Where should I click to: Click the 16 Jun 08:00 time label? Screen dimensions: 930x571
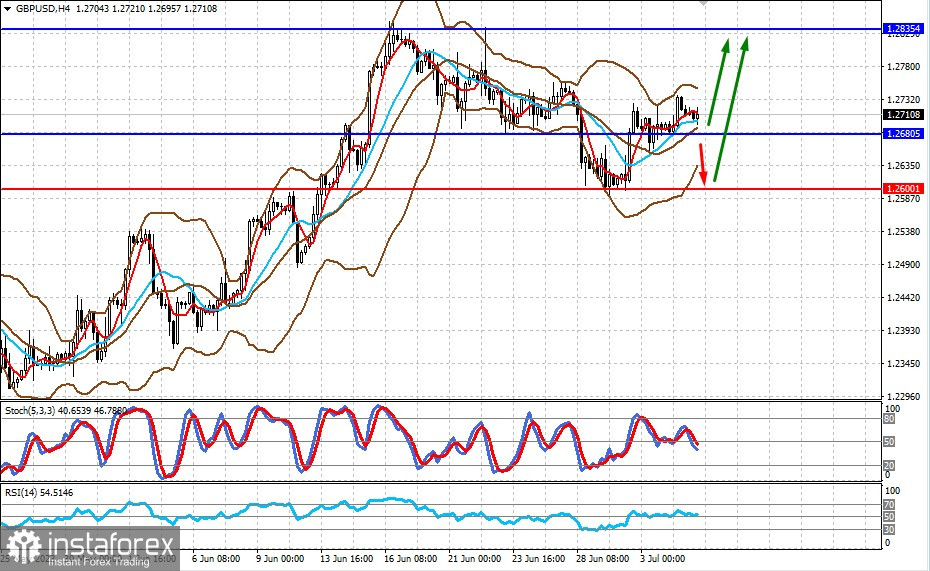point(410,559)
